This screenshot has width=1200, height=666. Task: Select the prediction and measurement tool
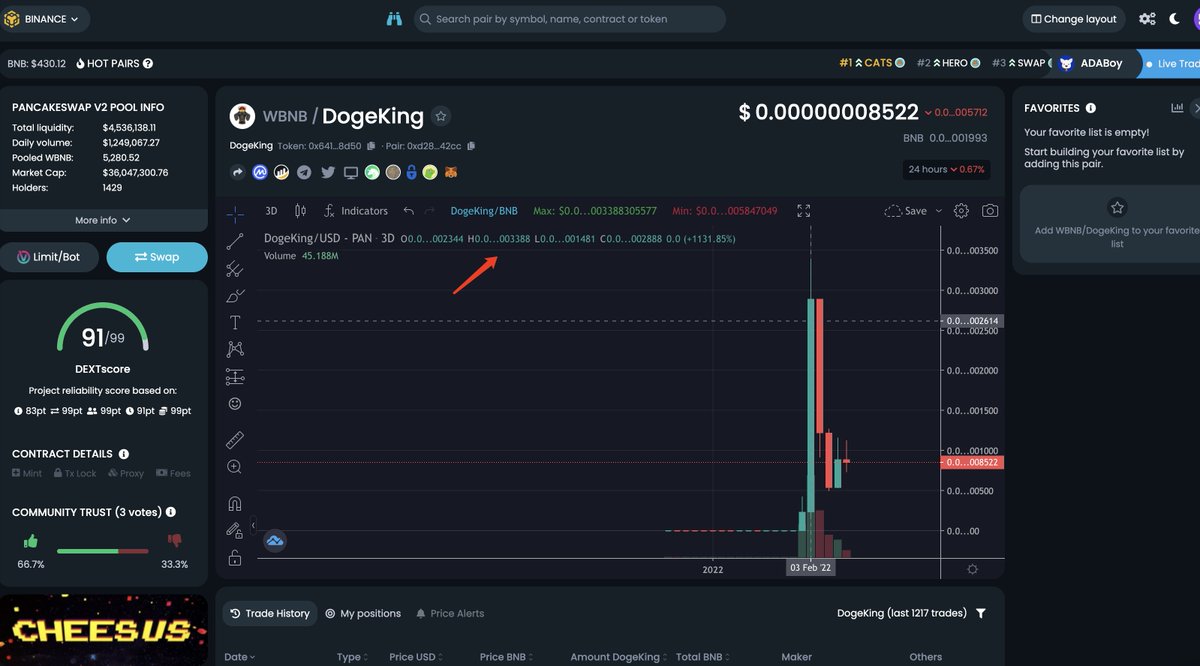[x=235, y=376]
